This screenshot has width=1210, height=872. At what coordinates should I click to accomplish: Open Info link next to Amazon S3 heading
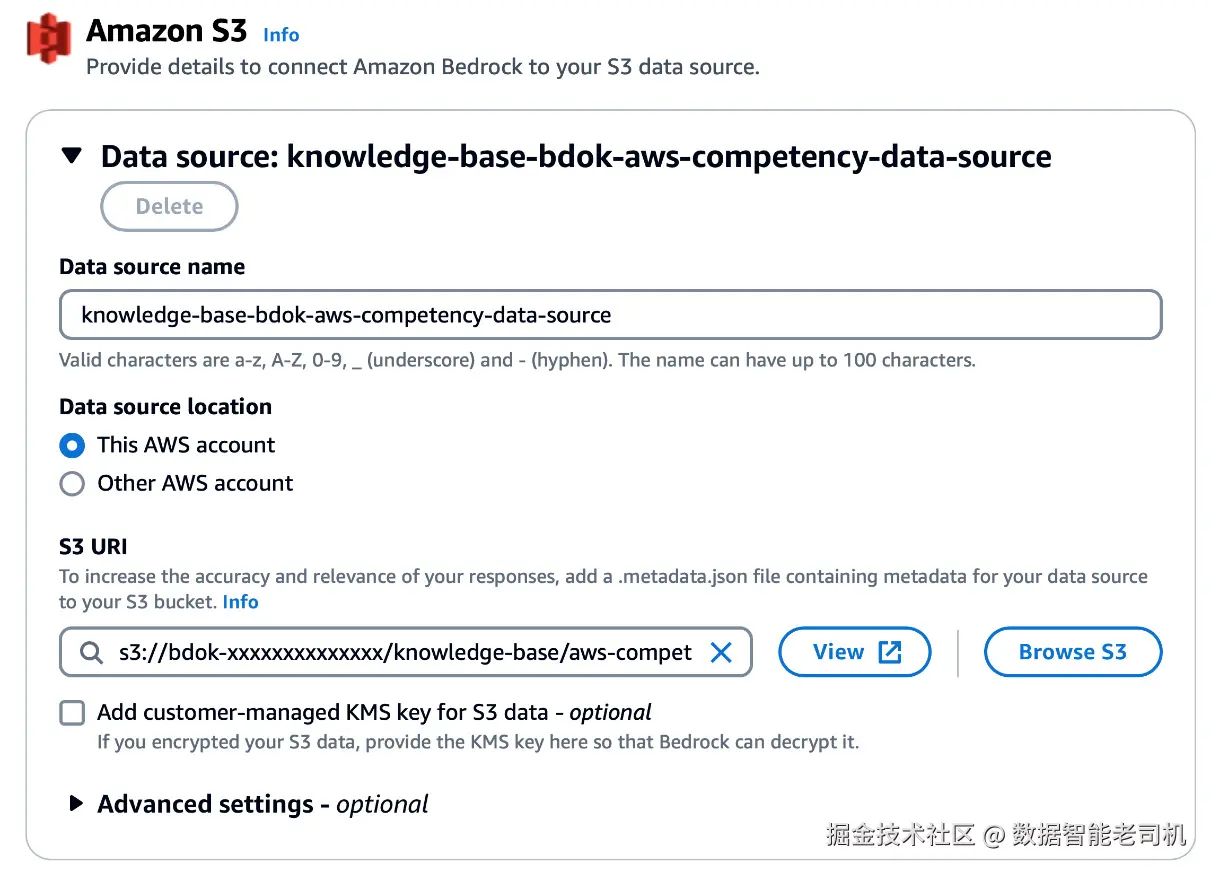tap(281, 35)
